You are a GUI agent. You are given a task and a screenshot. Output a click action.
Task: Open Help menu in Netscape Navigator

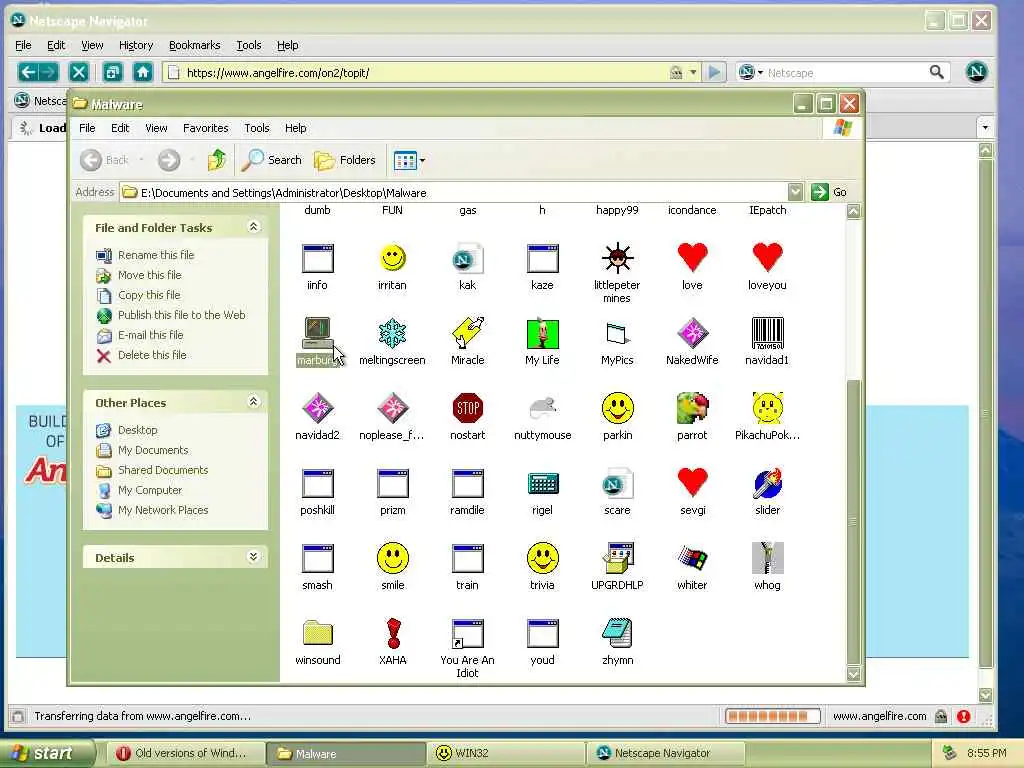tap(287, 45)
